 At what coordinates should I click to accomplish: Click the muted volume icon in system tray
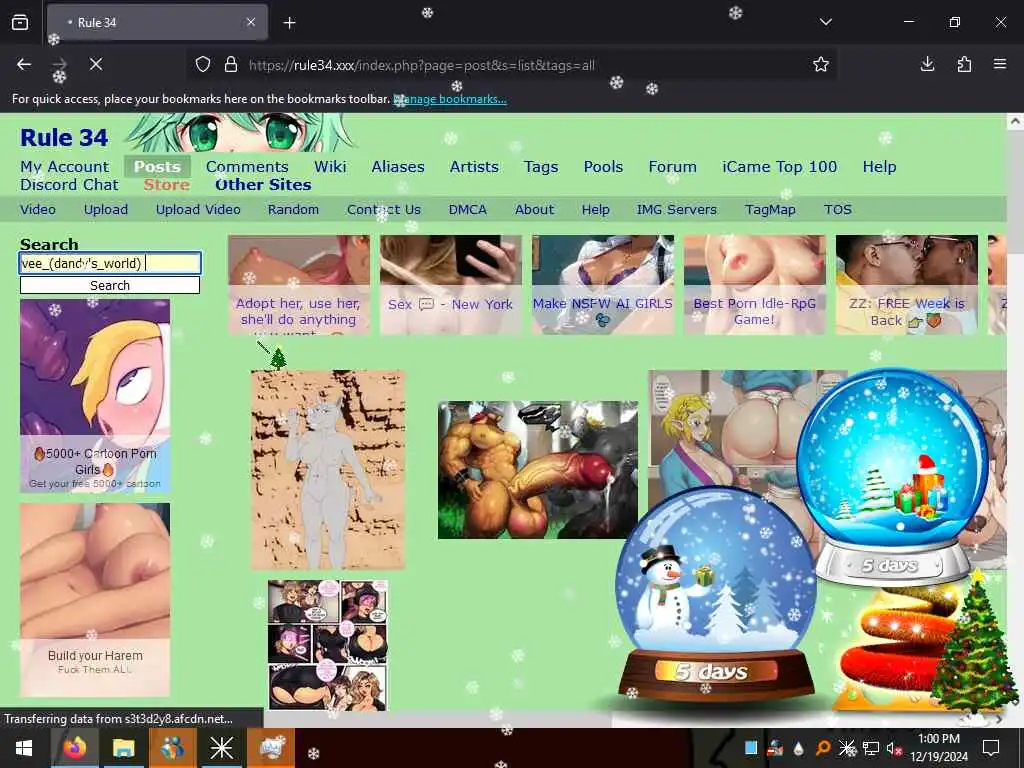tap(893, 748)
